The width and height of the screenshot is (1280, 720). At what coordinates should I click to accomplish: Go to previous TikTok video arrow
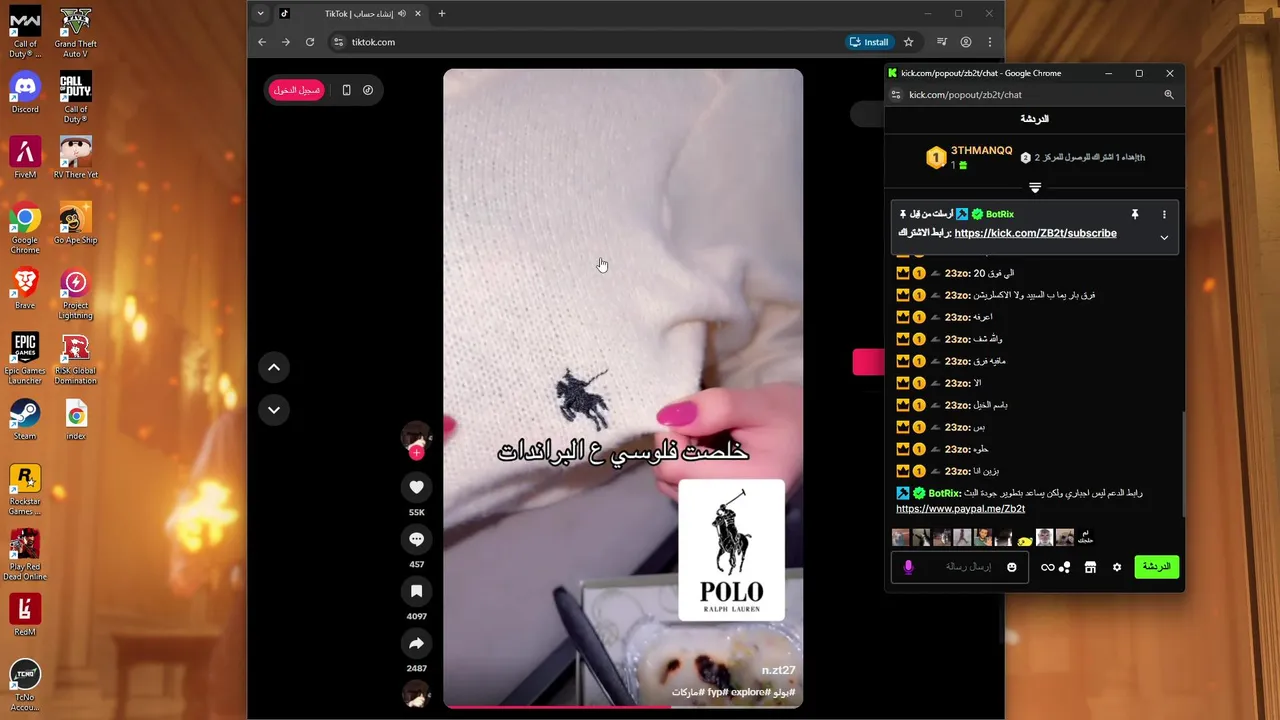tap(273, 367)
